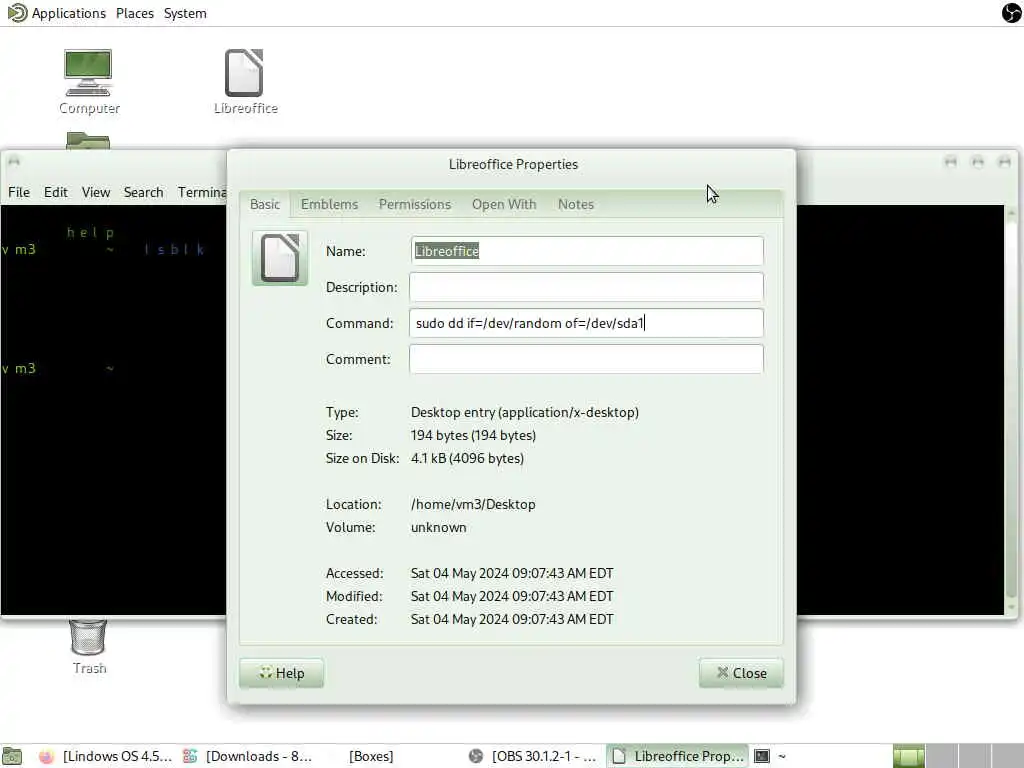Image resolution: width=1024 pixels, height=768 pixels.
Task: Click the workspace switcher first workspace
Action: [908, 756]
